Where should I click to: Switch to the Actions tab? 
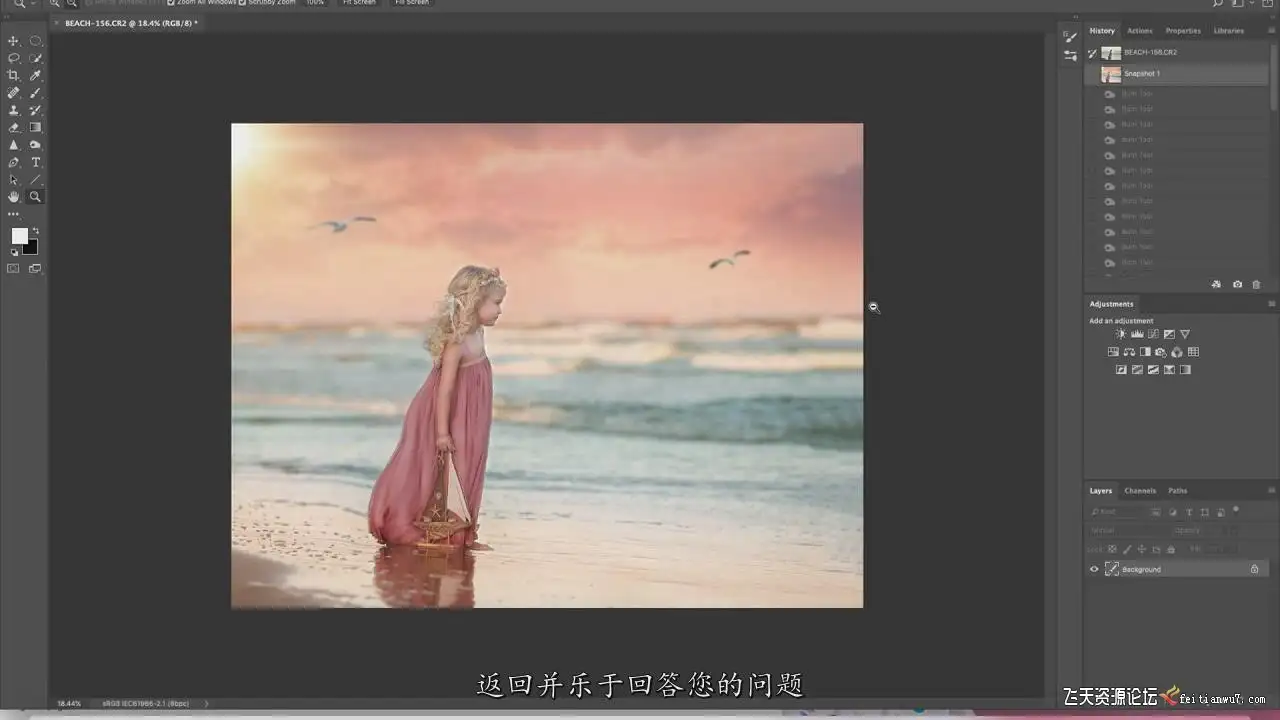(x=1140, y=31)
